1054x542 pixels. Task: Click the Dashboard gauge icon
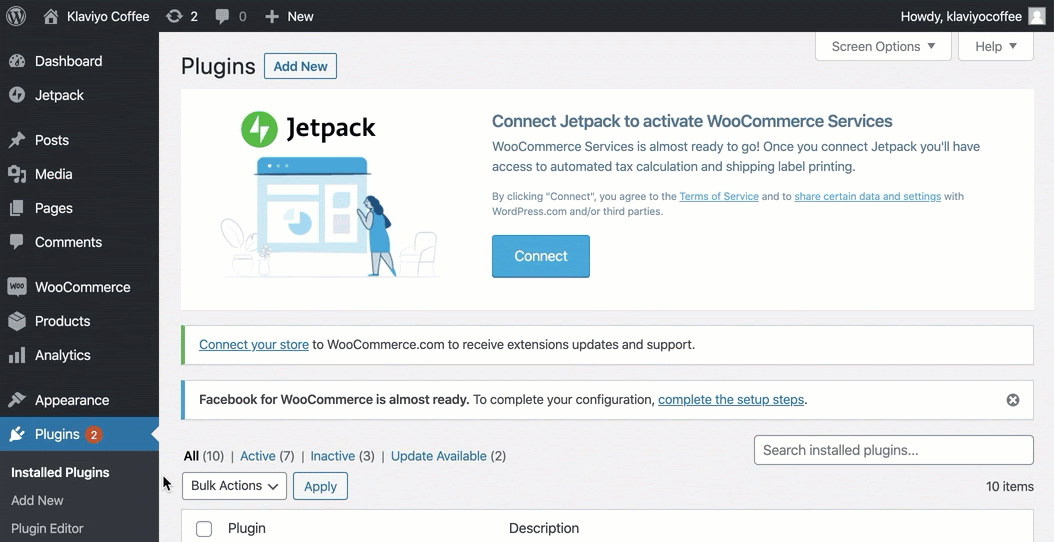click(x=17, y=61)
